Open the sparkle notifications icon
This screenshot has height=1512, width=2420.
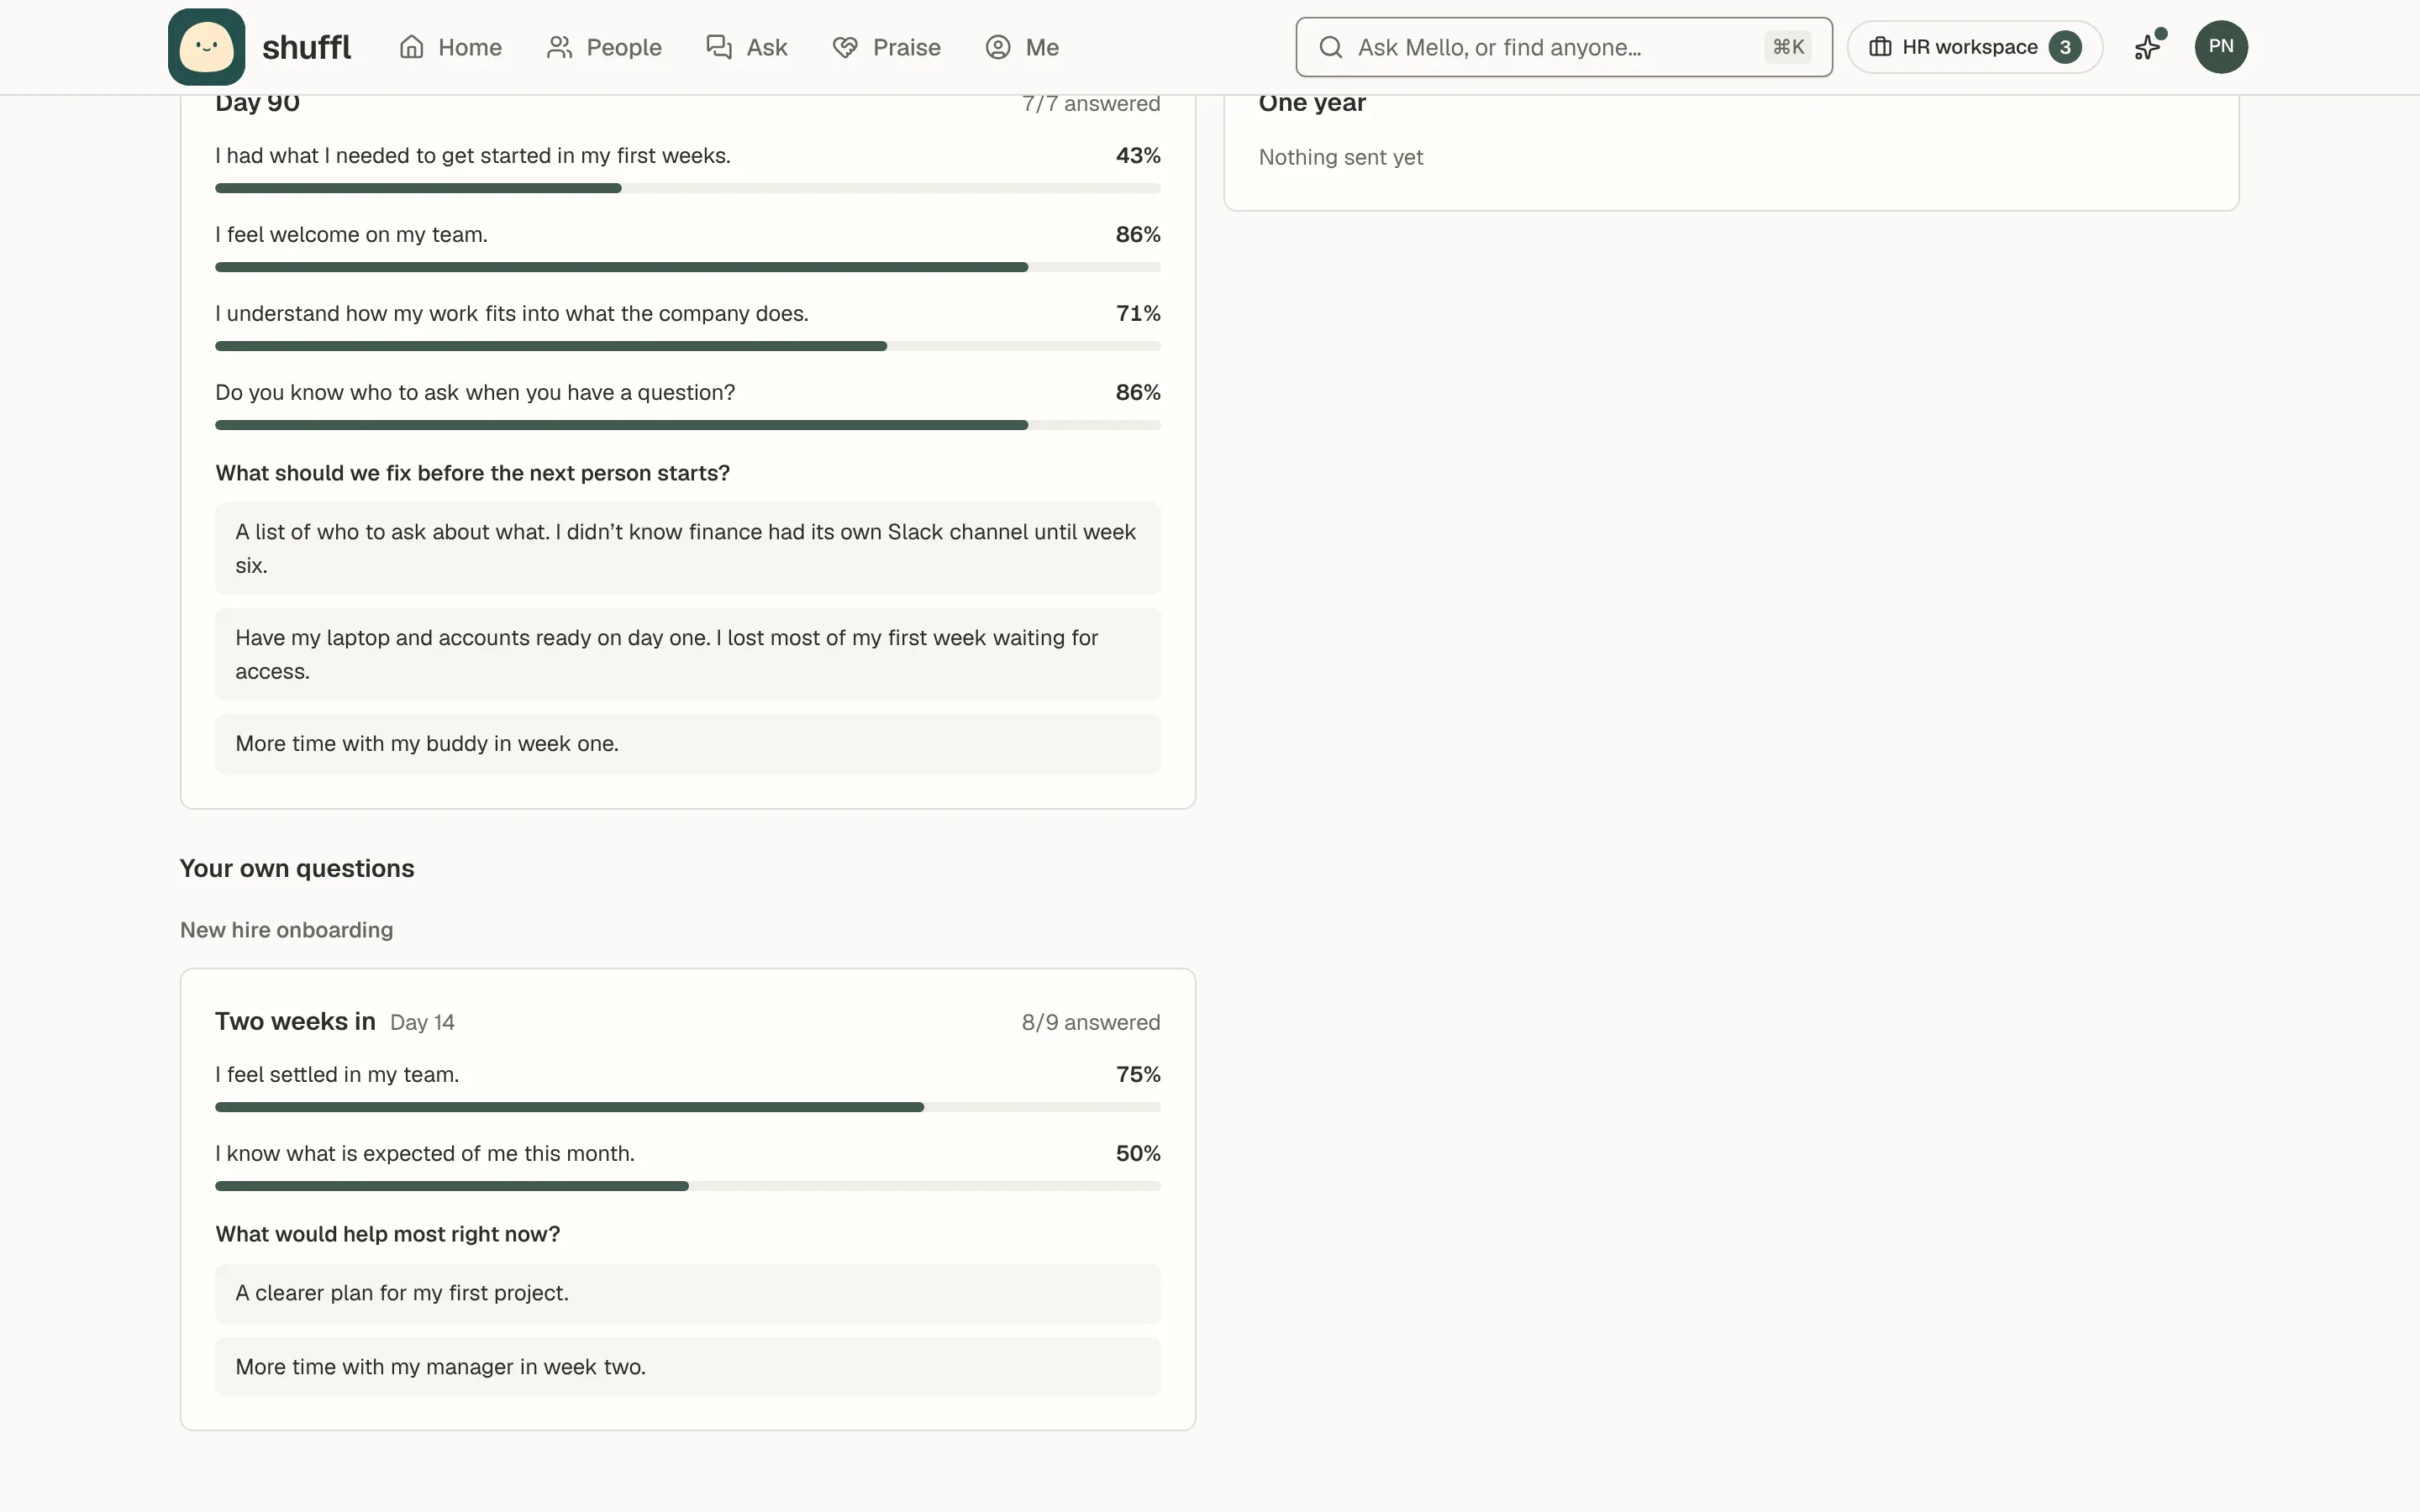2148,47
